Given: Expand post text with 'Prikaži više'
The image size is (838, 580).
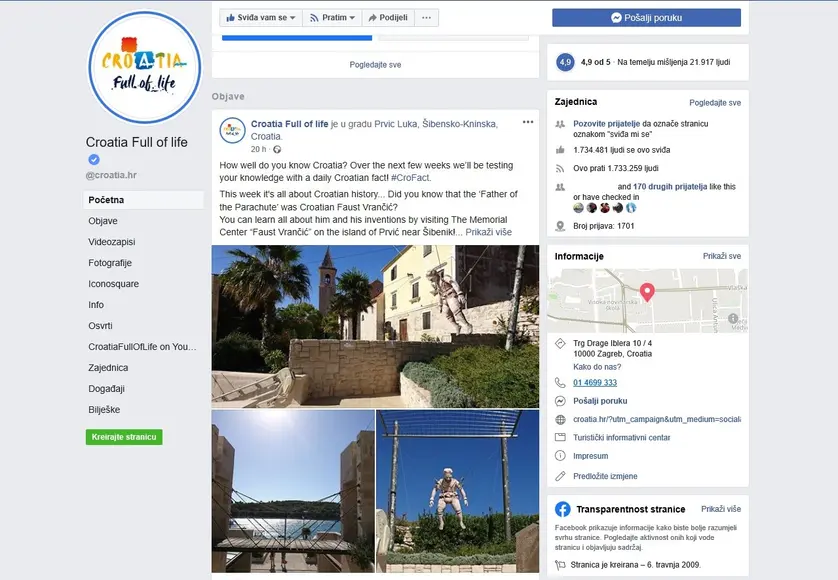Looking at the screenshot, I should [x=488, y=232].
